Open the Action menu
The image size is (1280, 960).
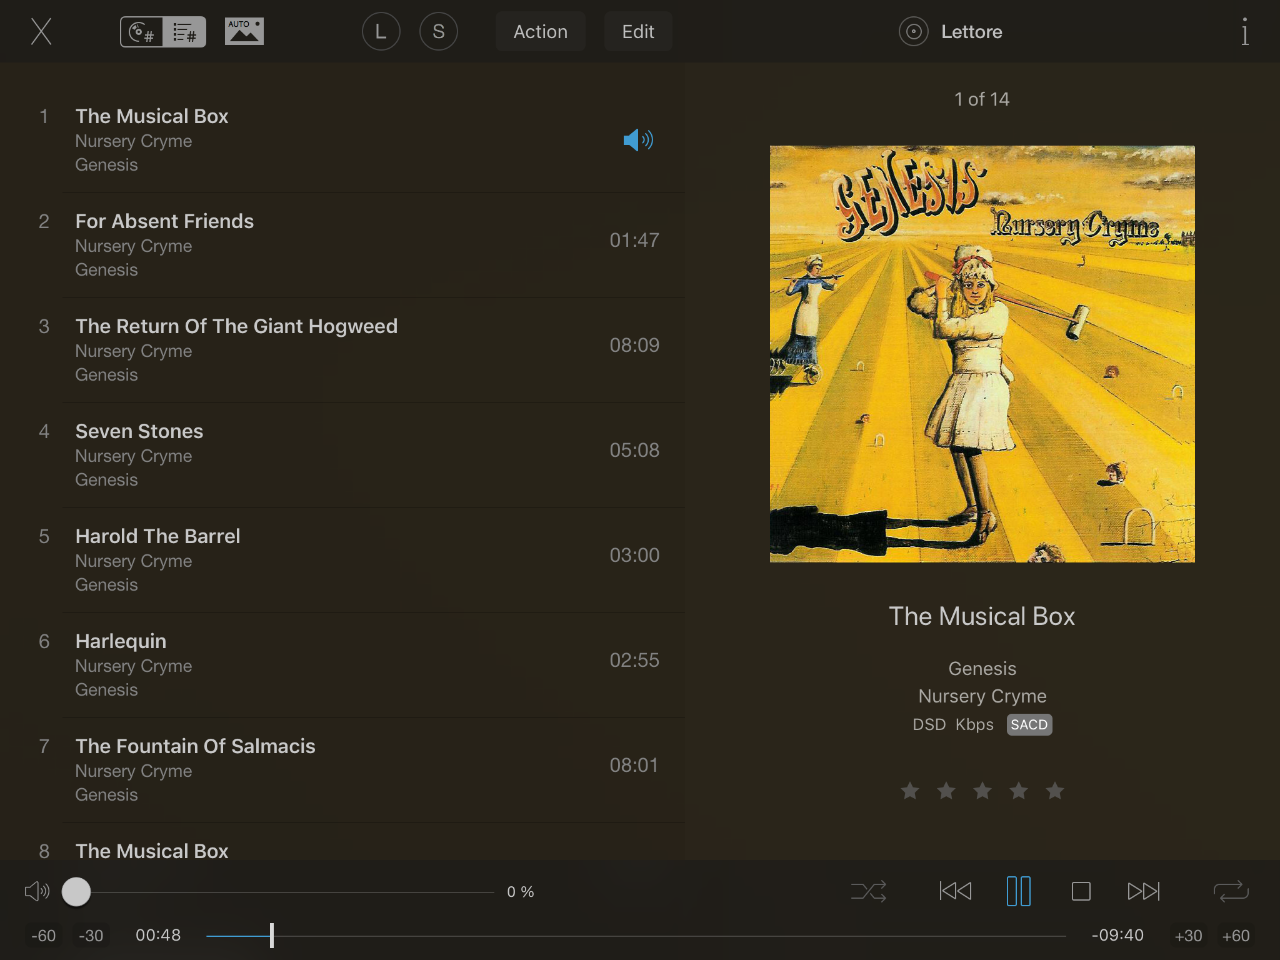coord(540,32)
